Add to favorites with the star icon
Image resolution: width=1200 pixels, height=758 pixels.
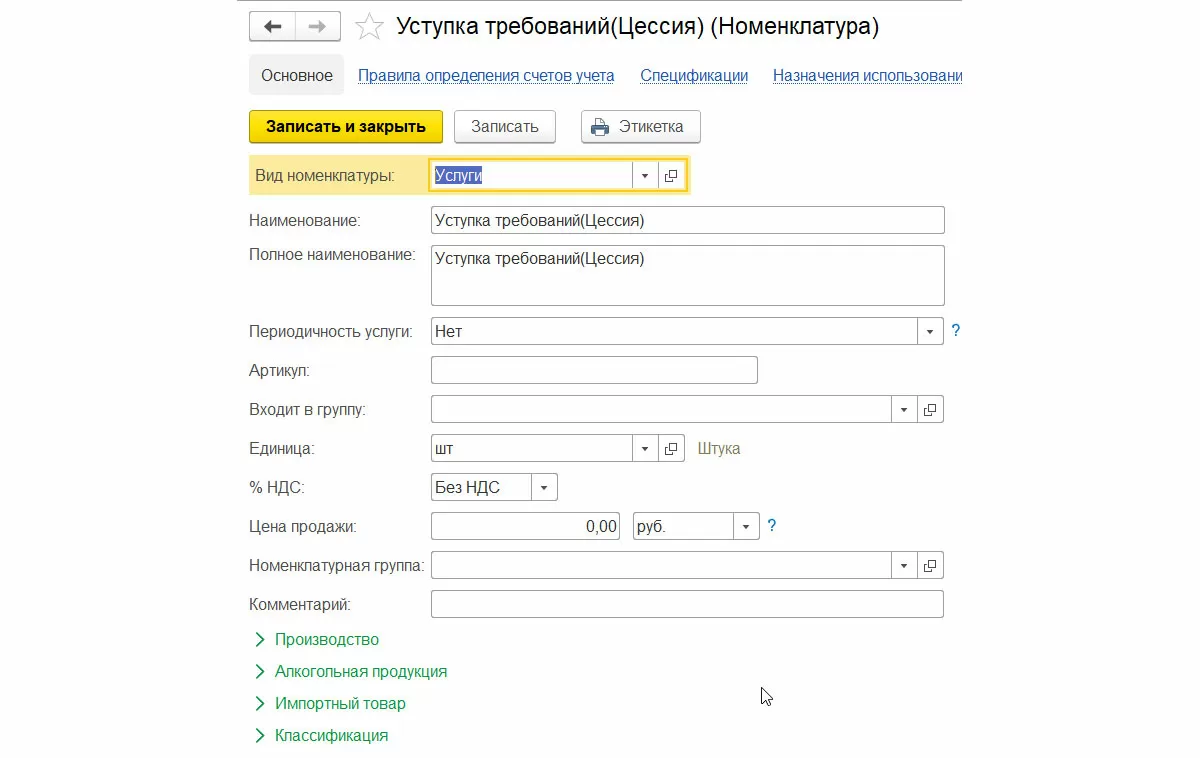(x=370, y=27)
